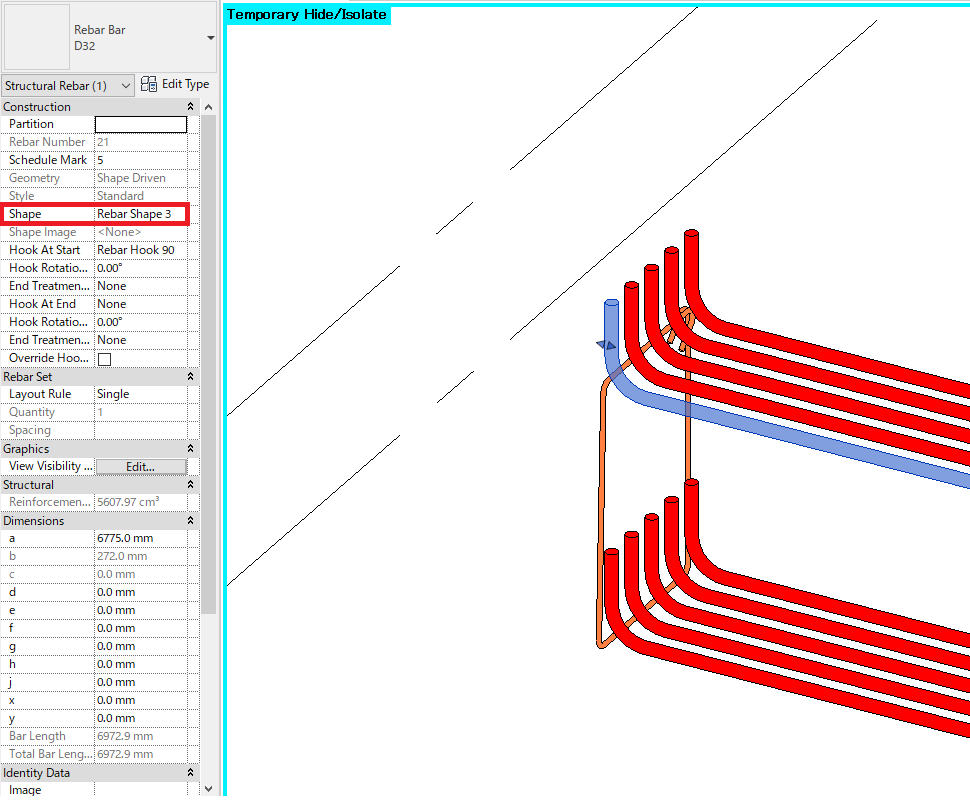Collapse the Rebar Set section
Image resolution: width=970 pixels, height=800 pixels.
188,376
